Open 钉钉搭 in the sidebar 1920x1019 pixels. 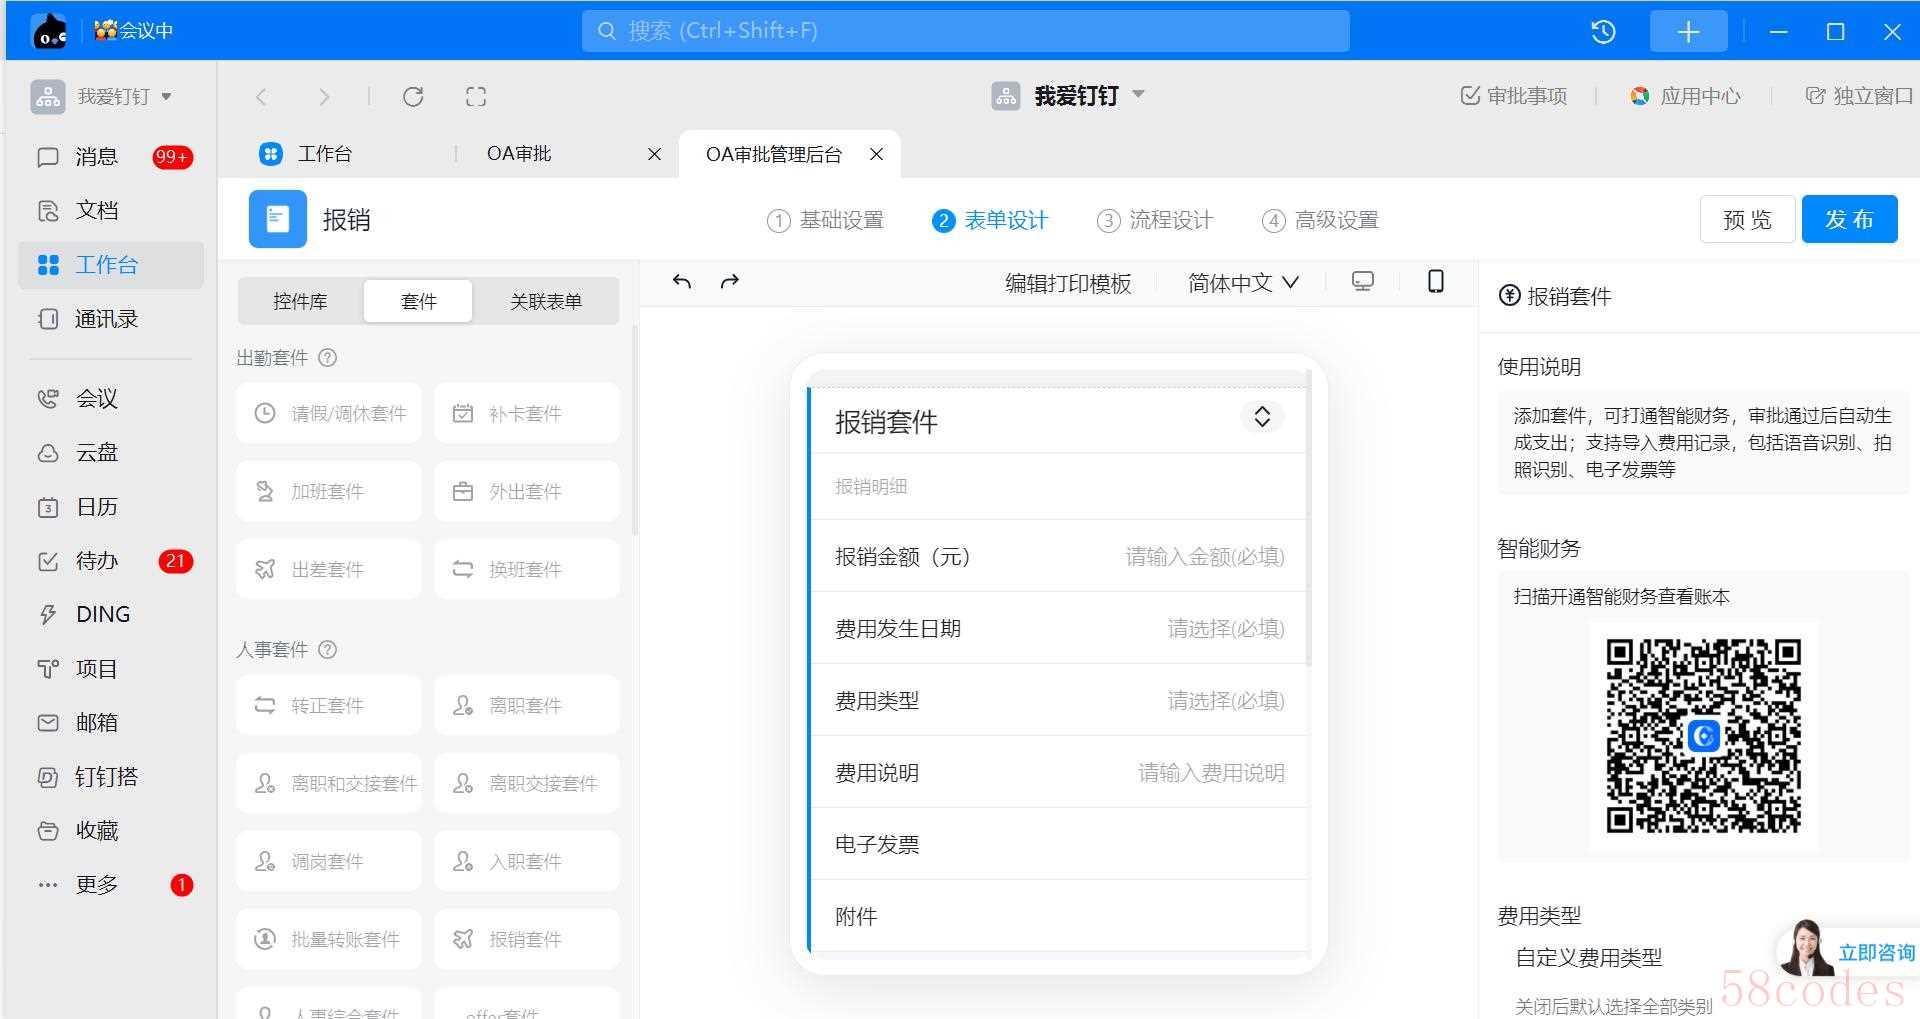click(111, 777)
